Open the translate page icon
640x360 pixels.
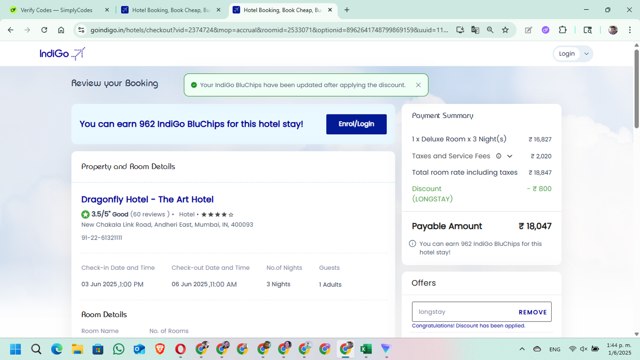[x=475, y=30]
